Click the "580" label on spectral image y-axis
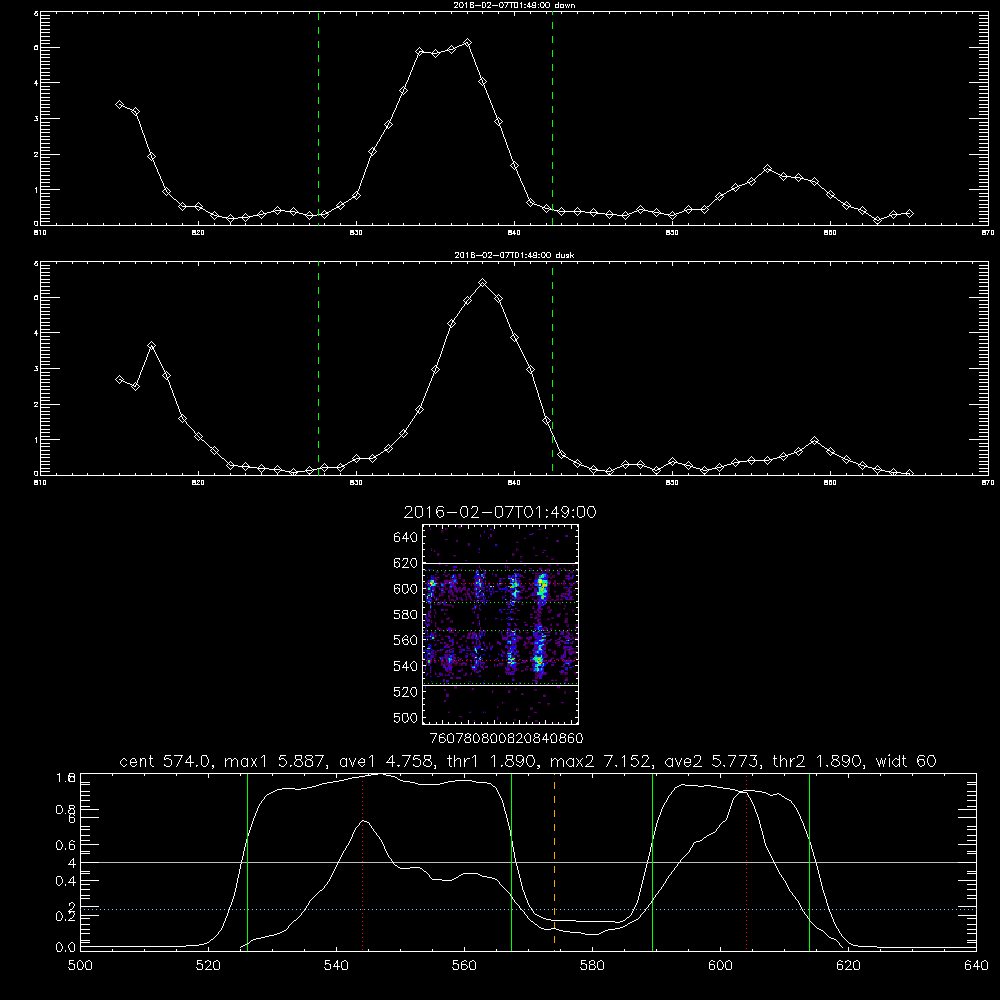 [406, 615]
